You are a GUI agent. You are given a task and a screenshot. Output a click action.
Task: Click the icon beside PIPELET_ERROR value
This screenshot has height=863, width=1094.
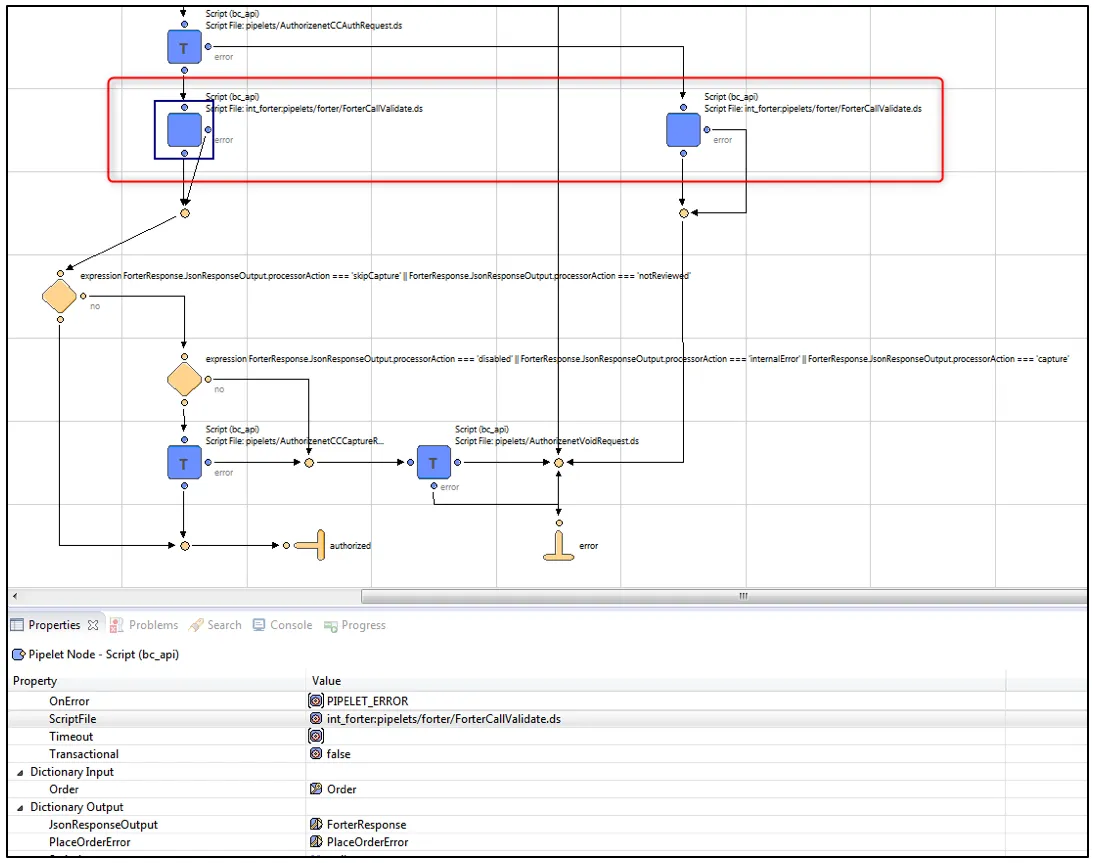(316, 700)
